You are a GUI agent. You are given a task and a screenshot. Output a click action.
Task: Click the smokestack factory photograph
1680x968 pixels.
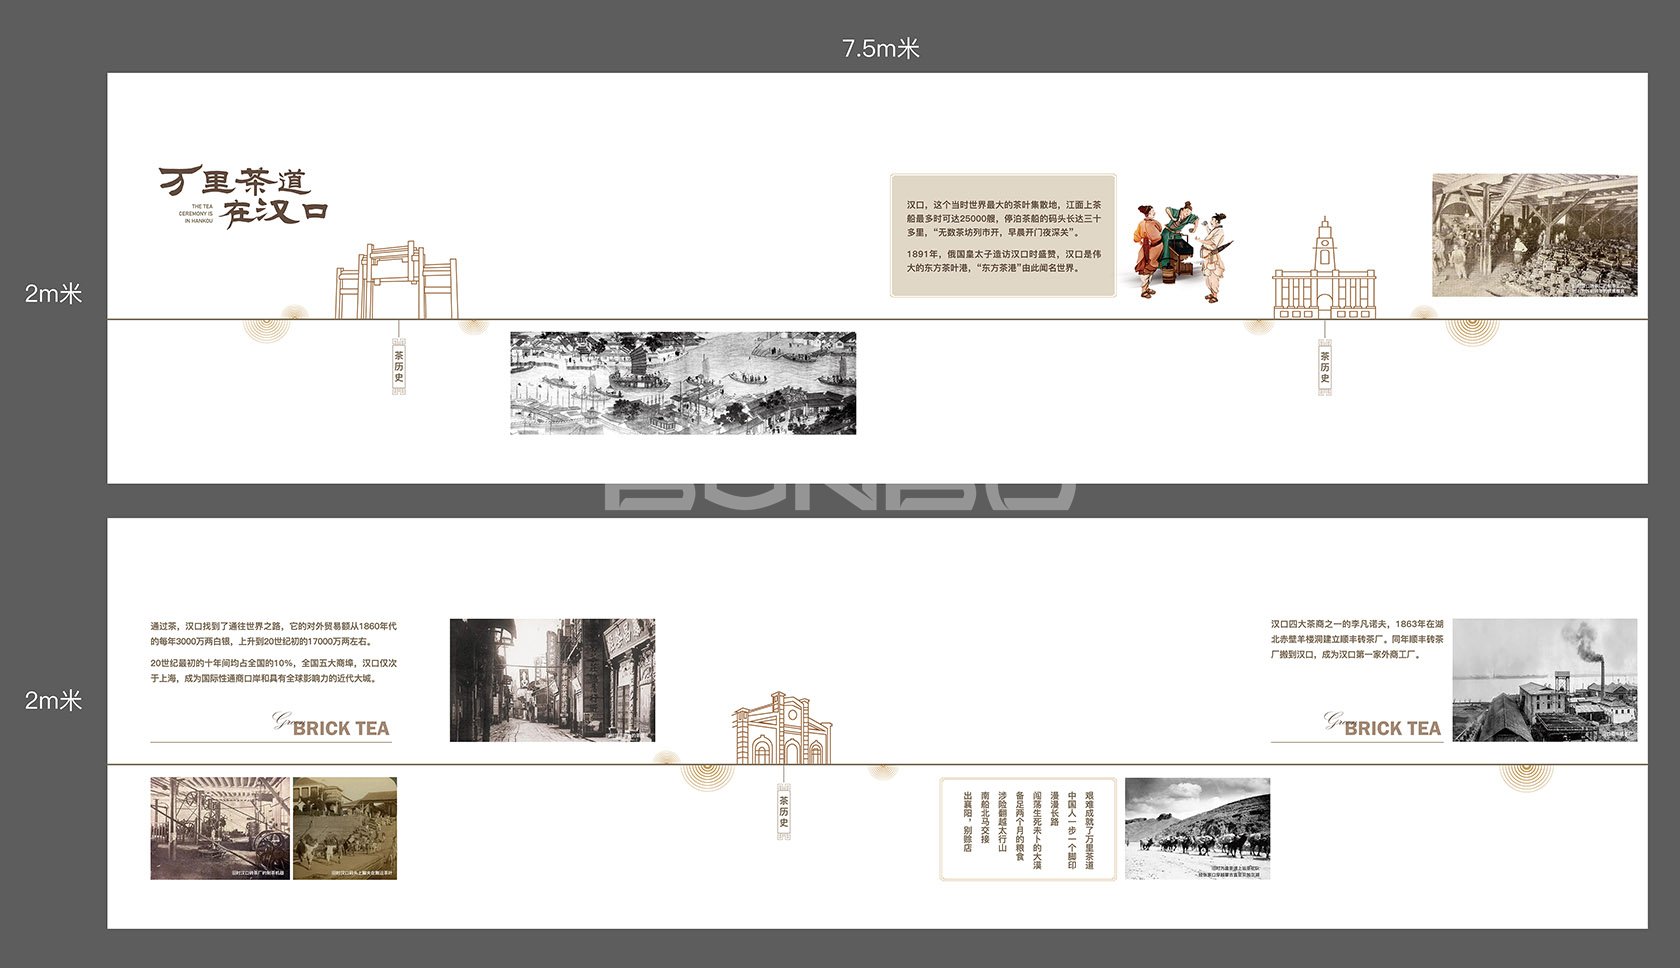1544,680
